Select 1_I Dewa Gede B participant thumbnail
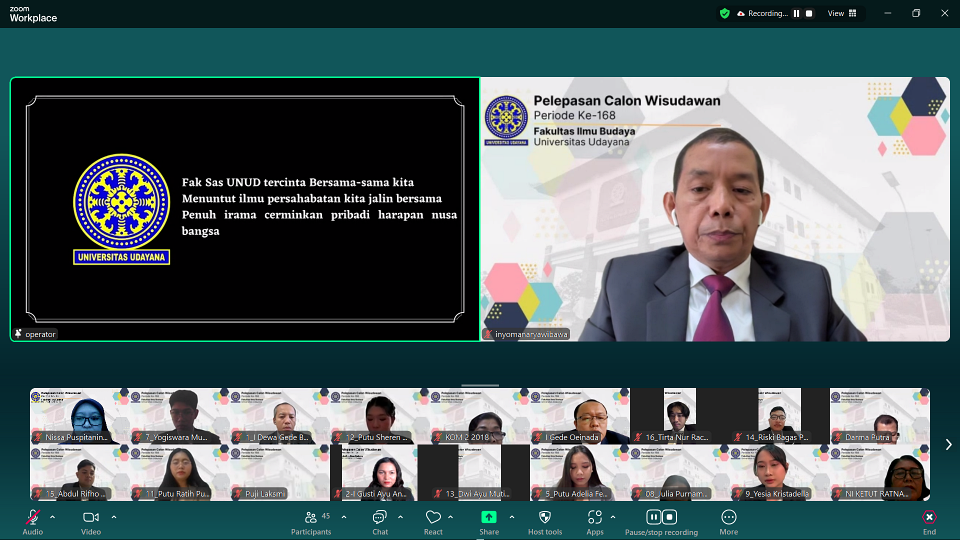Image resolution: width=960 pixels, height=540 pixels. pos(279,416)
